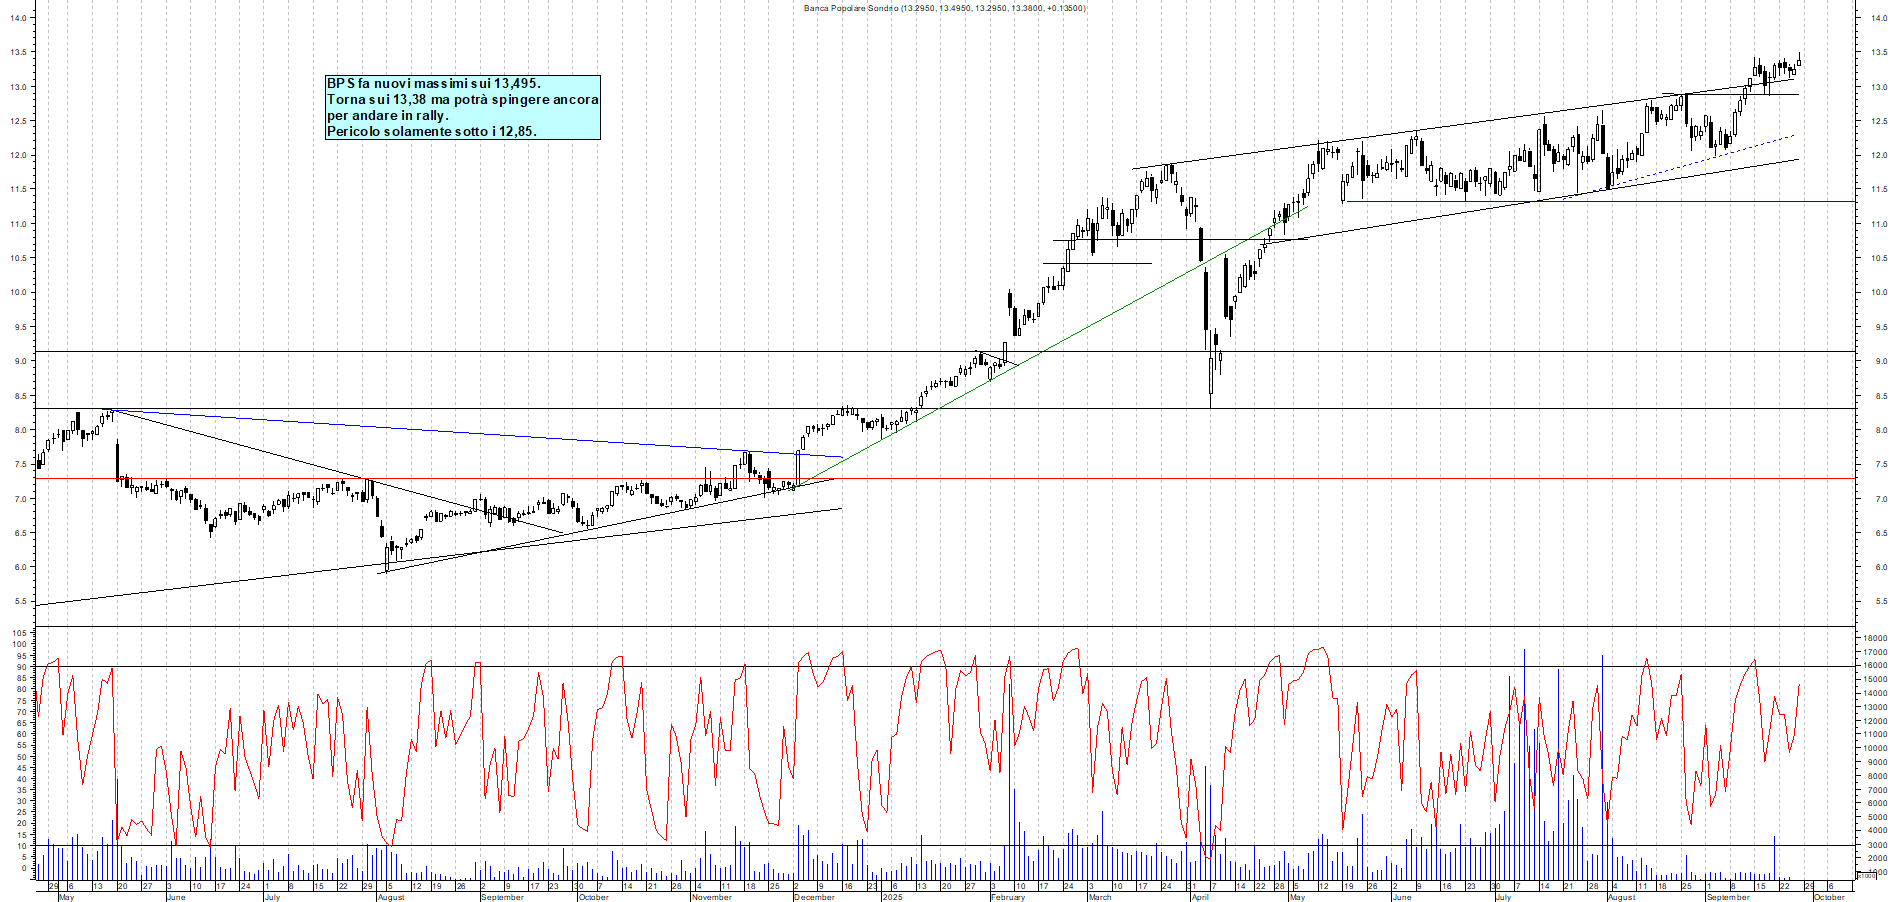Viewport: 1890px width, 902px height.
Task: Click the 18000 volume axis label
Action: click(1875, 638)
